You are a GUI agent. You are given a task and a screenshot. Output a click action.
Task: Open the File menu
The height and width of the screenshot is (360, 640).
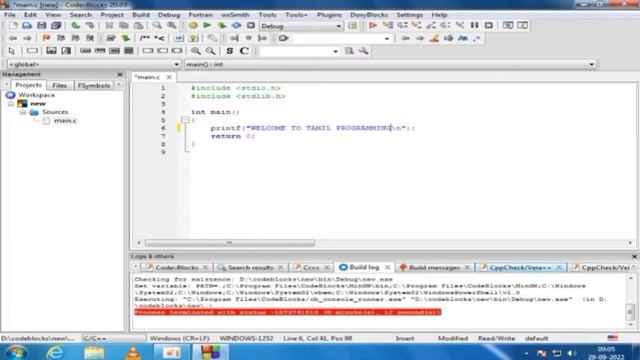pos(9,15)
